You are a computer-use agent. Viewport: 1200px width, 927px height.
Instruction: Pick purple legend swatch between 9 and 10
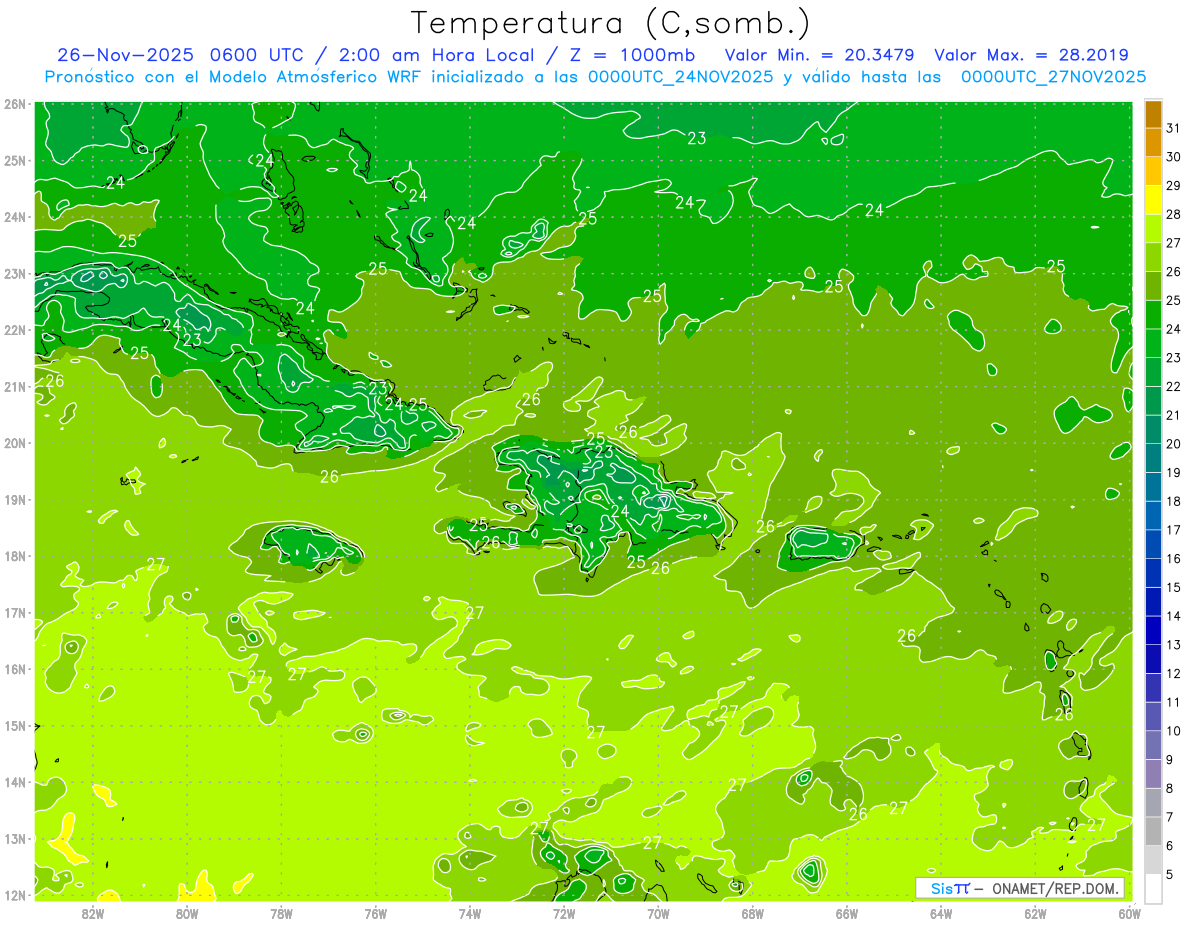[1153, 745]
